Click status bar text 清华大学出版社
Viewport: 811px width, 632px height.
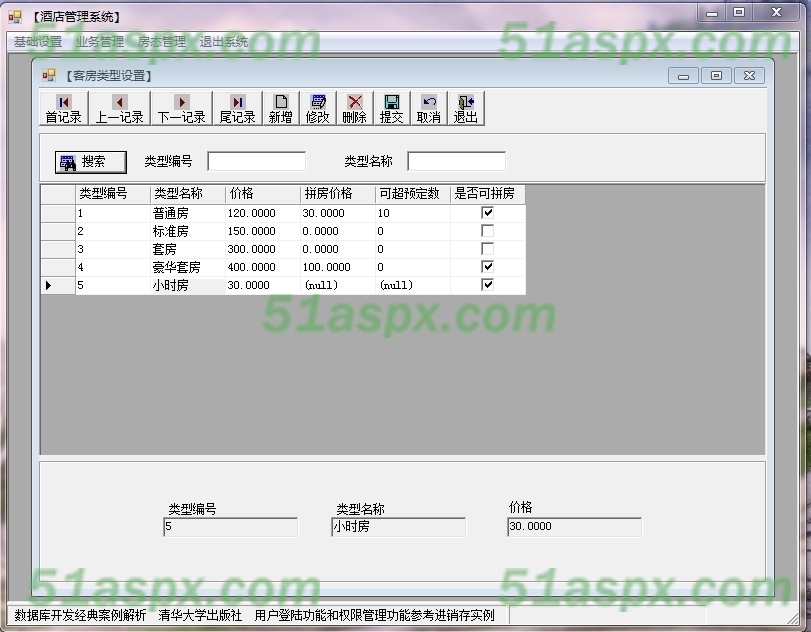pyautogui.click(x=200, y=615)
